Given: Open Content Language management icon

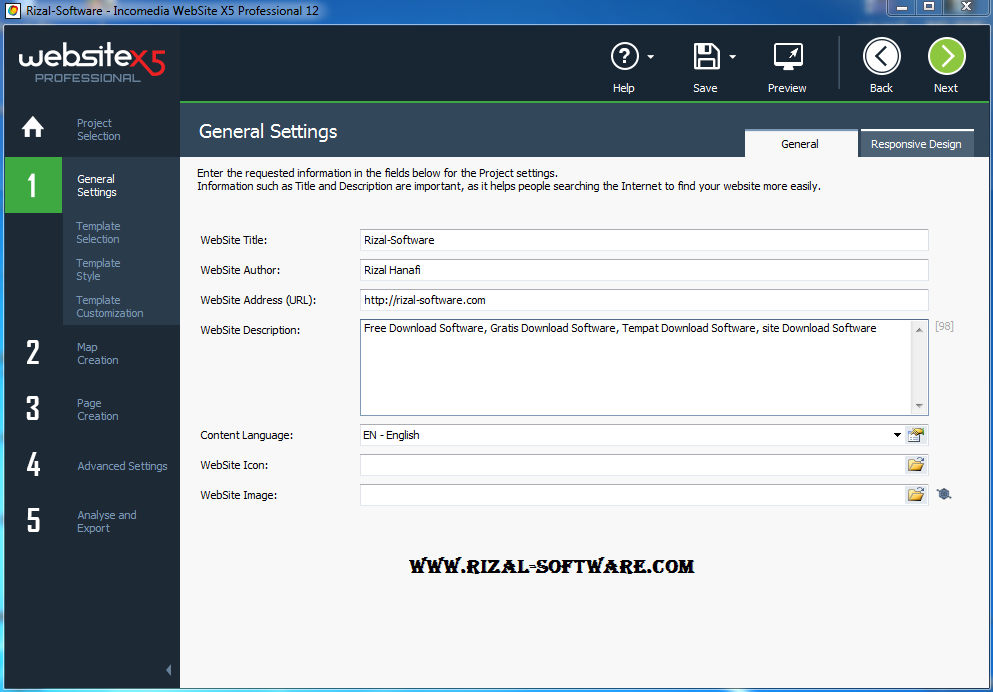Looking at the screenshot, I should [x=916, y=435].
